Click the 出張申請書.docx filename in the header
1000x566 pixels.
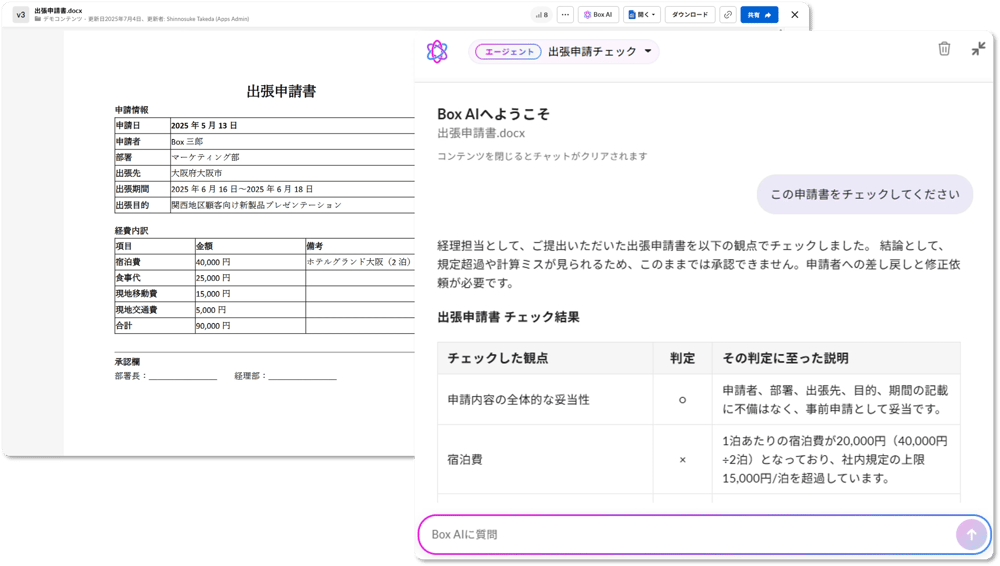(x=58, y=11)
